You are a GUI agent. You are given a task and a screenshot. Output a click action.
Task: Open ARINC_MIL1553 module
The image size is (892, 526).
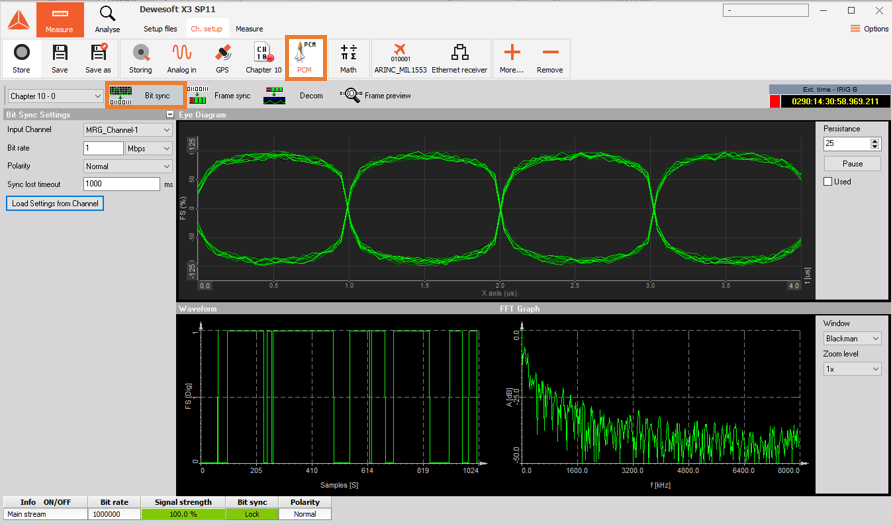(x=400, y=59)
